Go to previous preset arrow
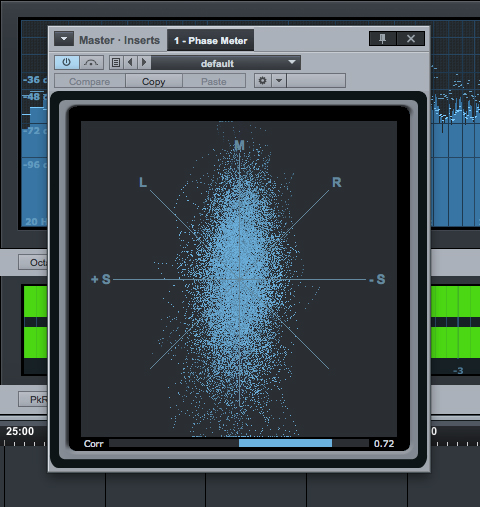Screen dimensions: 480x507 (130, 63)
